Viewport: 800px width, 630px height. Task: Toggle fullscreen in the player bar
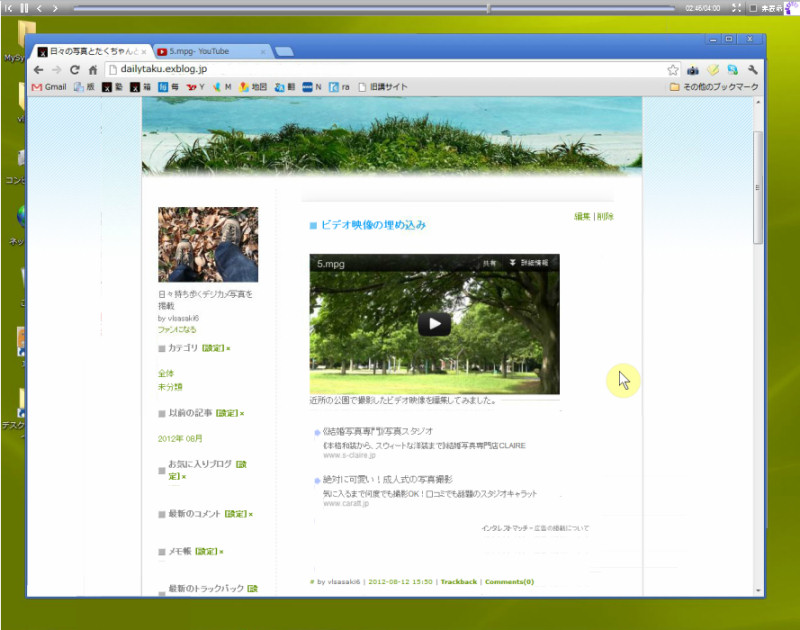coord(736,8)
